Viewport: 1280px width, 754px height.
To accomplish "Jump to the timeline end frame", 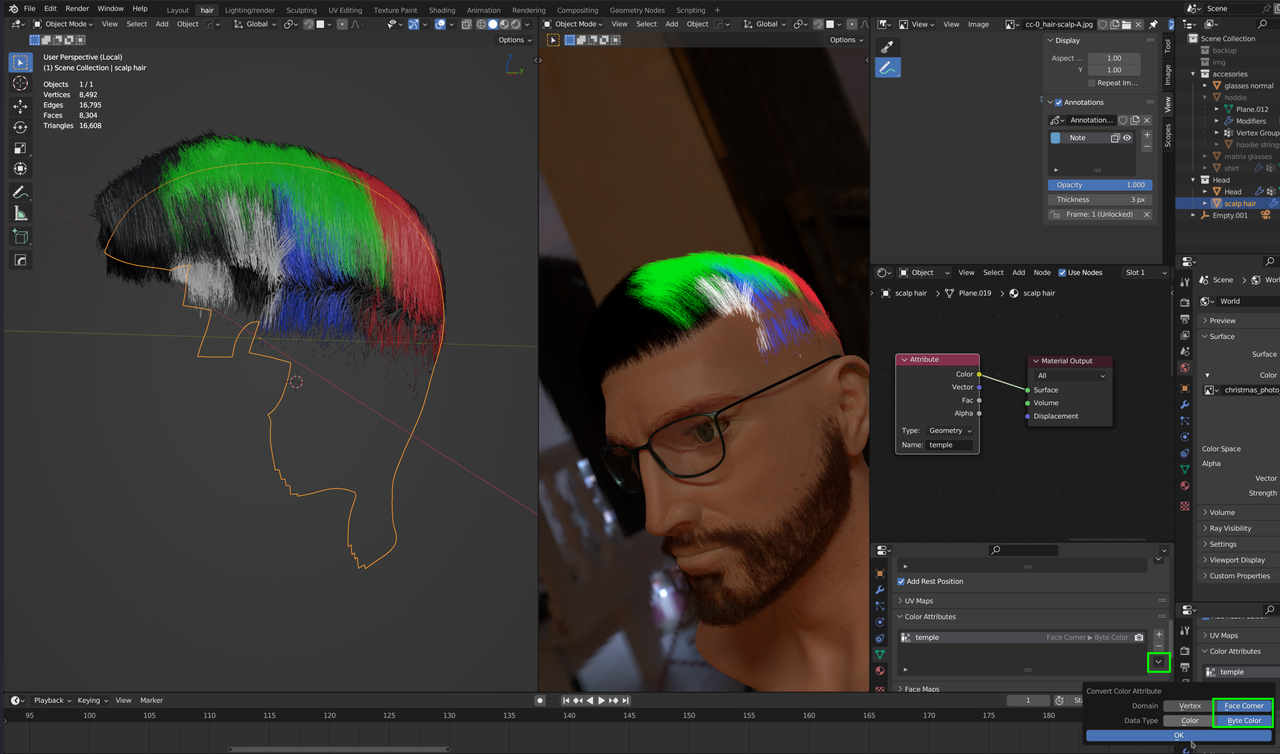I will [625, 700].
